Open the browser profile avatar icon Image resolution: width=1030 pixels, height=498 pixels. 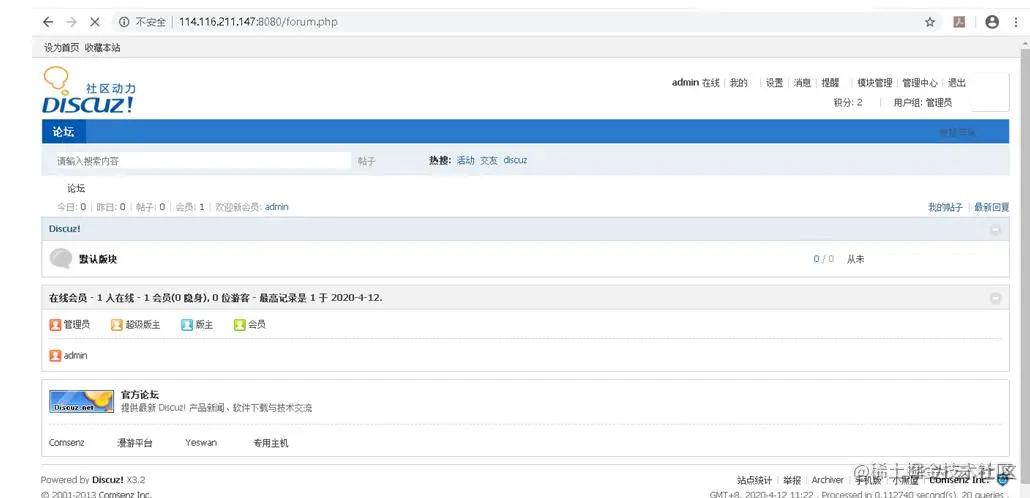(x=992, y=22)
